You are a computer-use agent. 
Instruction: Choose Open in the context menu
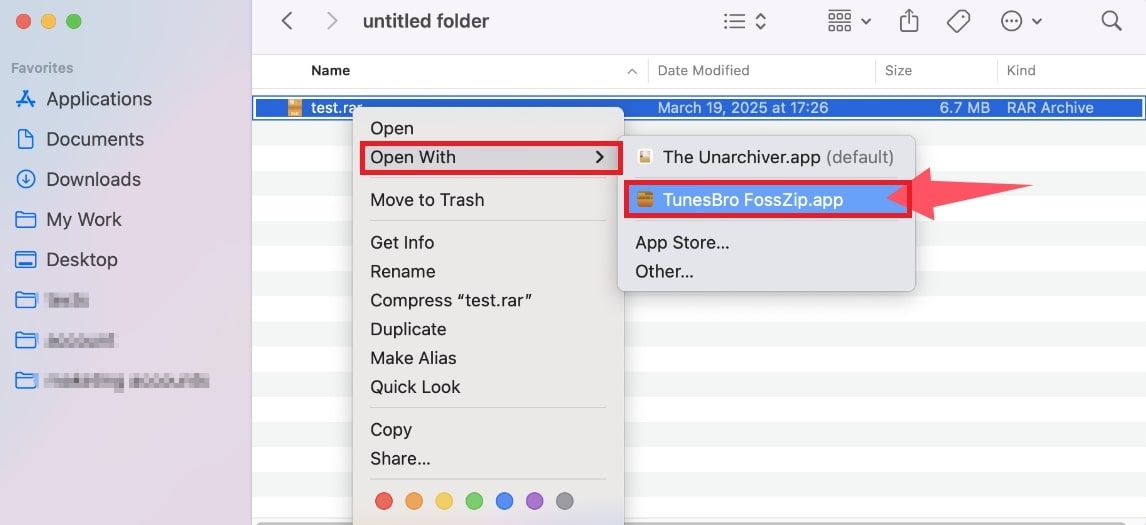(x=392, y=128)
